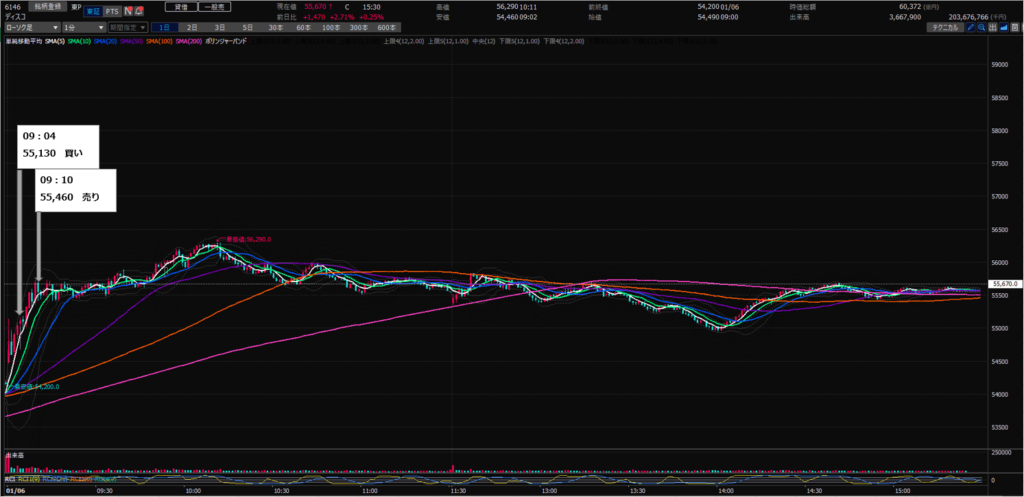Image resolution: width=1024 pixels, height=497 pixels.
Task: Open the ローソク足 chart type dropdown
Action: click(28, 28)
